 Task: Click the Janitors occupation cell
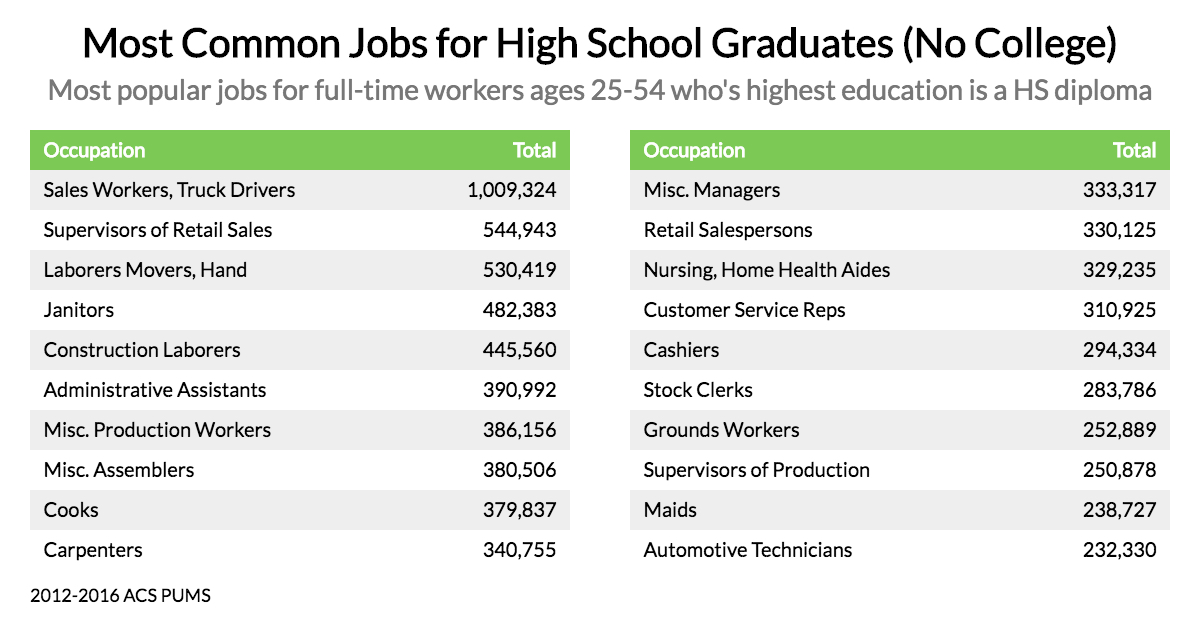pos(79,310)
